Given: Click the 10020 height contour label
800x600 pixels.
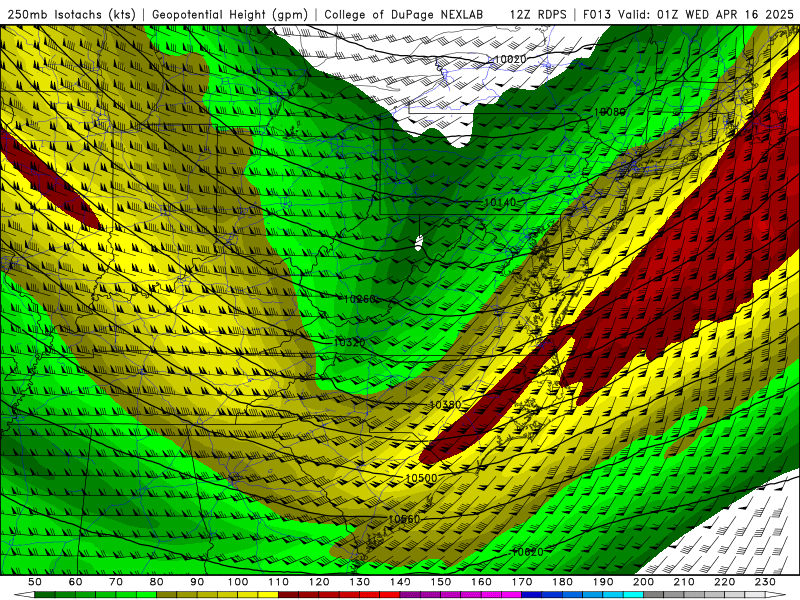Looking at the screenshot, I should (510, 59).
